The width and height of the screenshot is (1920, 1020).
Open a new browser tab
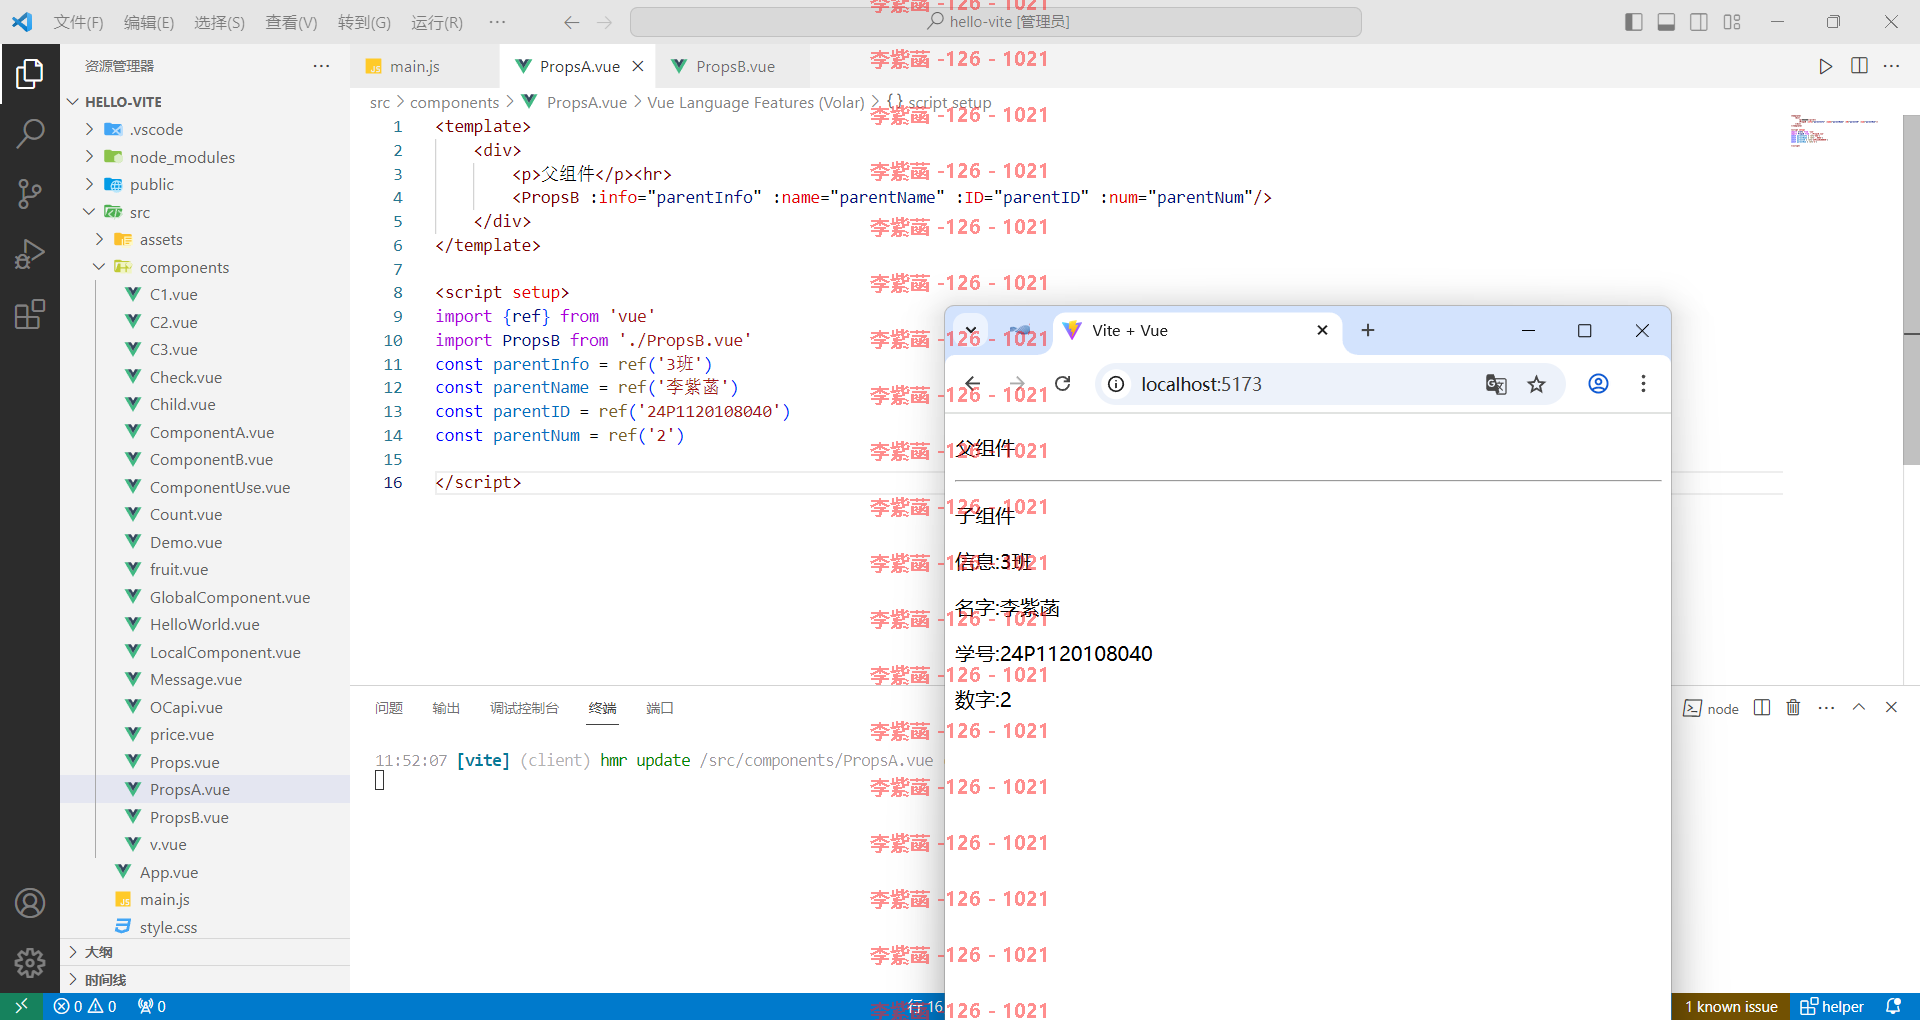(1368, 330)
